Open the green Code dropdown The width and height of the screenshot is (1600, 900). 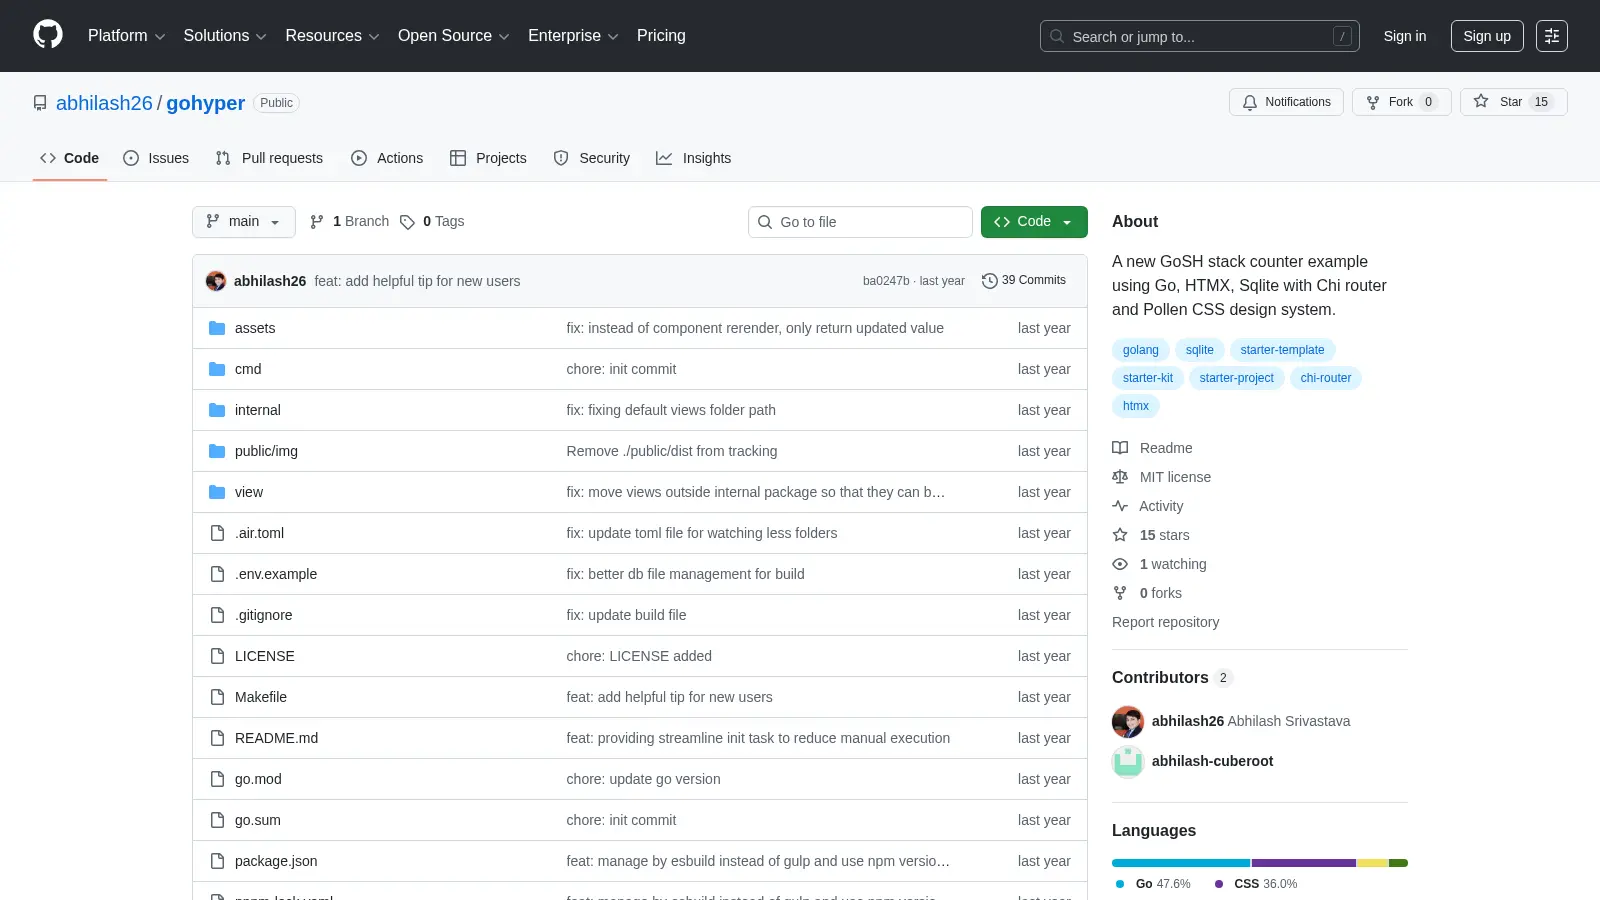point(1034,222)
